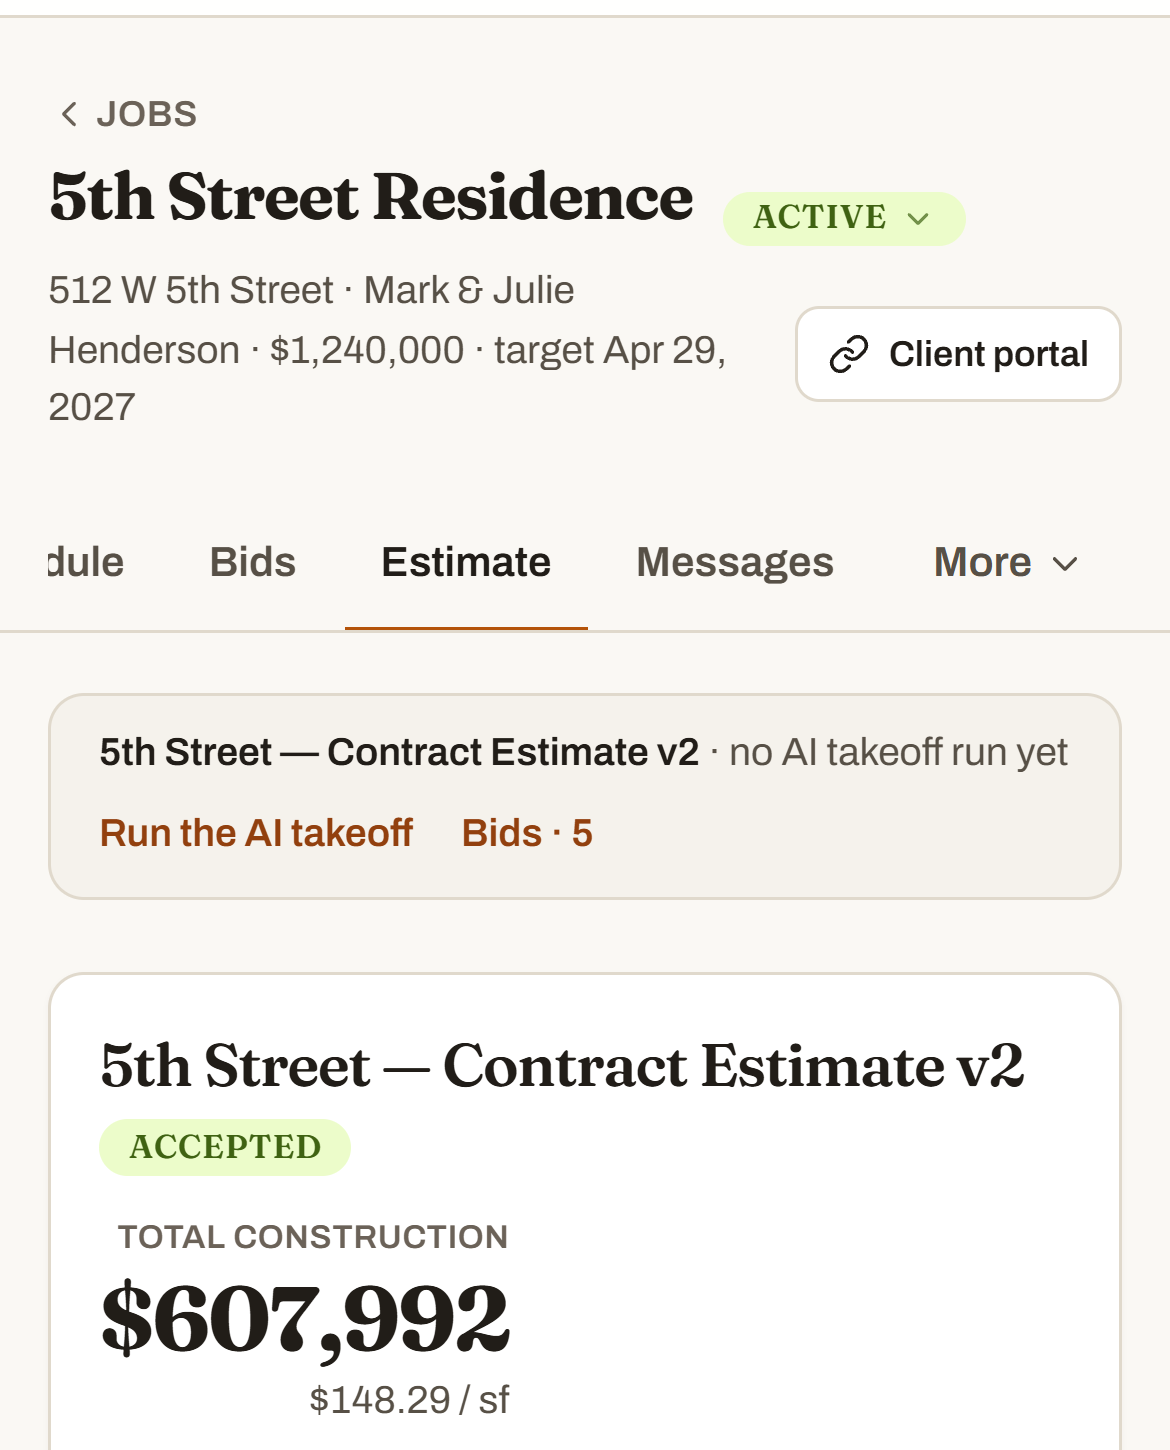Open the ACTIVE status dropdown
Image resolution: width=1170 pixels, height=1450 pixels.
pos(844,218)
